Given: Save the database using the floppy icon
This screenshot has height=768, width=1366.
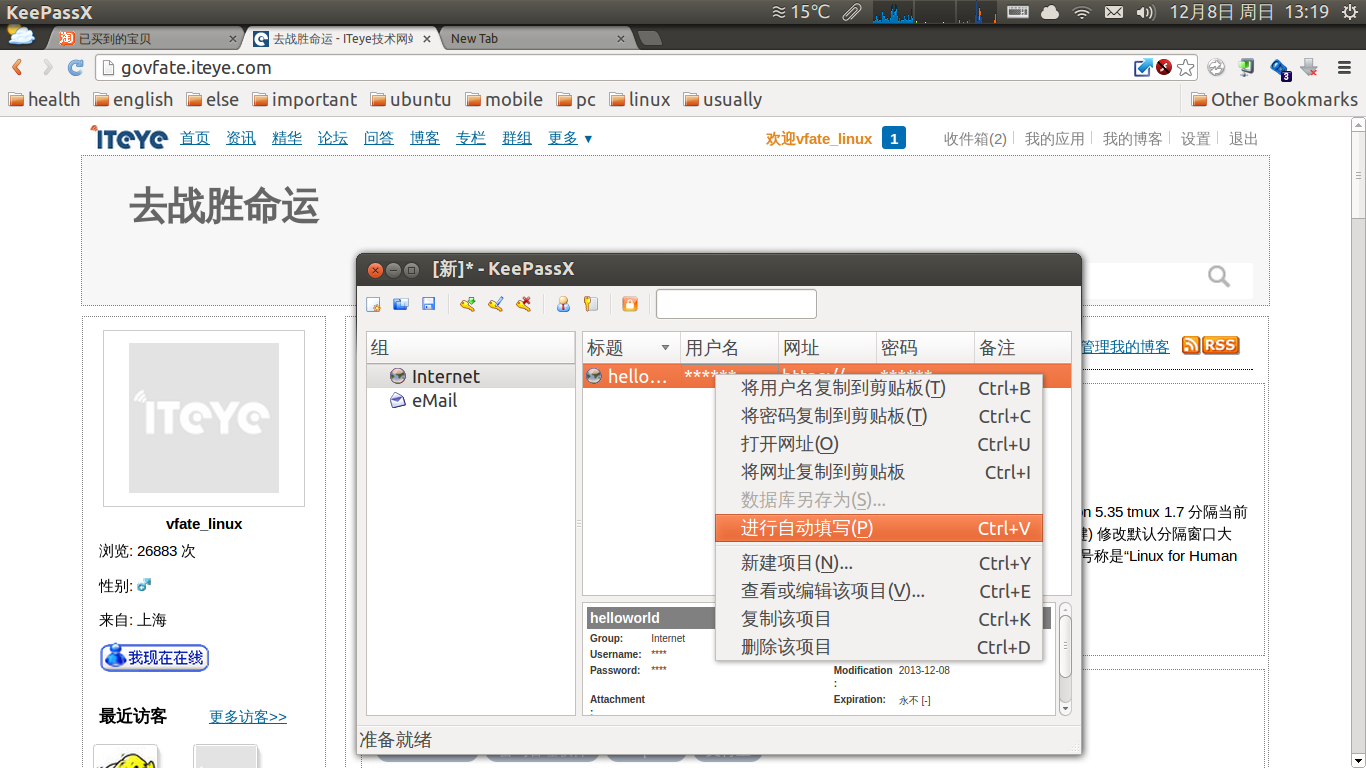Looking at the screenshot, I should point(428,304).
